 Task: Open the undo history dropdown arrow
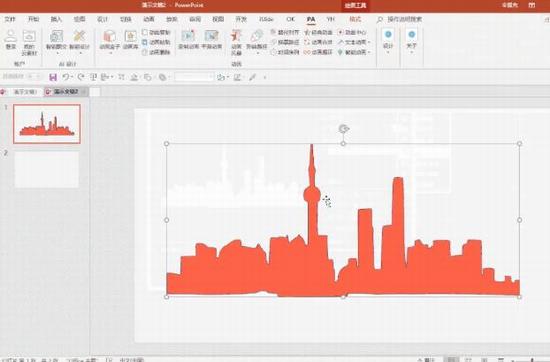coord(72,77)
